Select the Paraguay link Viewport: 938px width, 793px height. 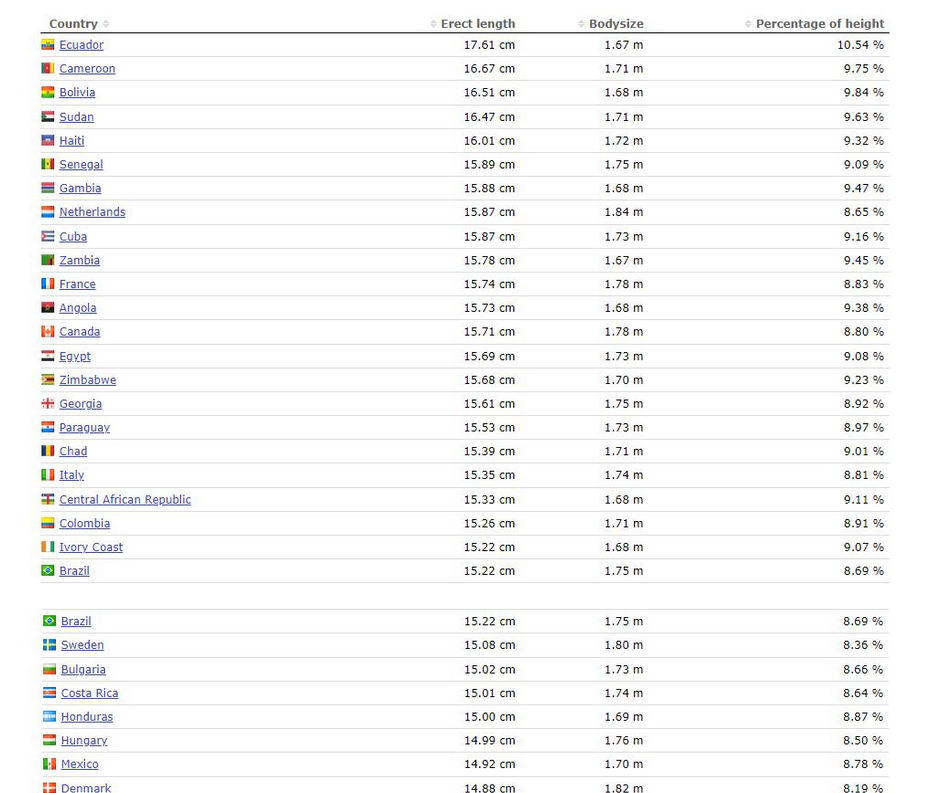84,428
